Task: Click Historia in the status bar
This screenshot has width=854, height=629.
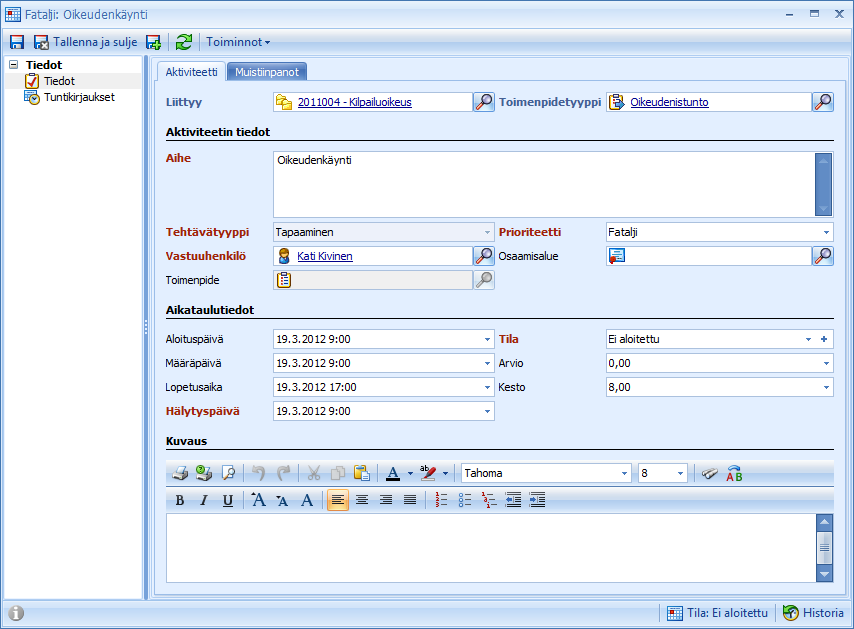Action: click(x=814, y=613)
